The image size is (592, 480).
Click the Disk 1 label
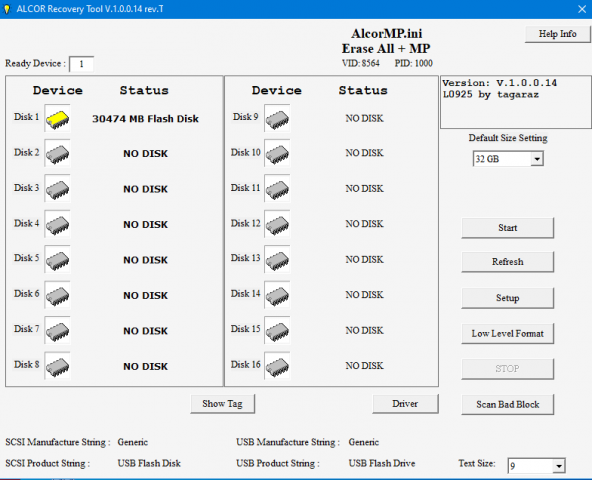click(x=26, y=117)
